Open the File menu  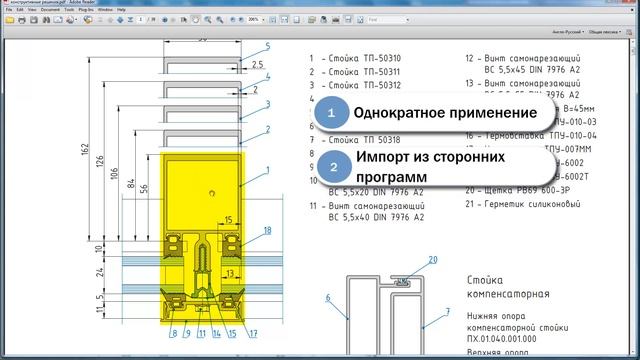coord(9,10)
